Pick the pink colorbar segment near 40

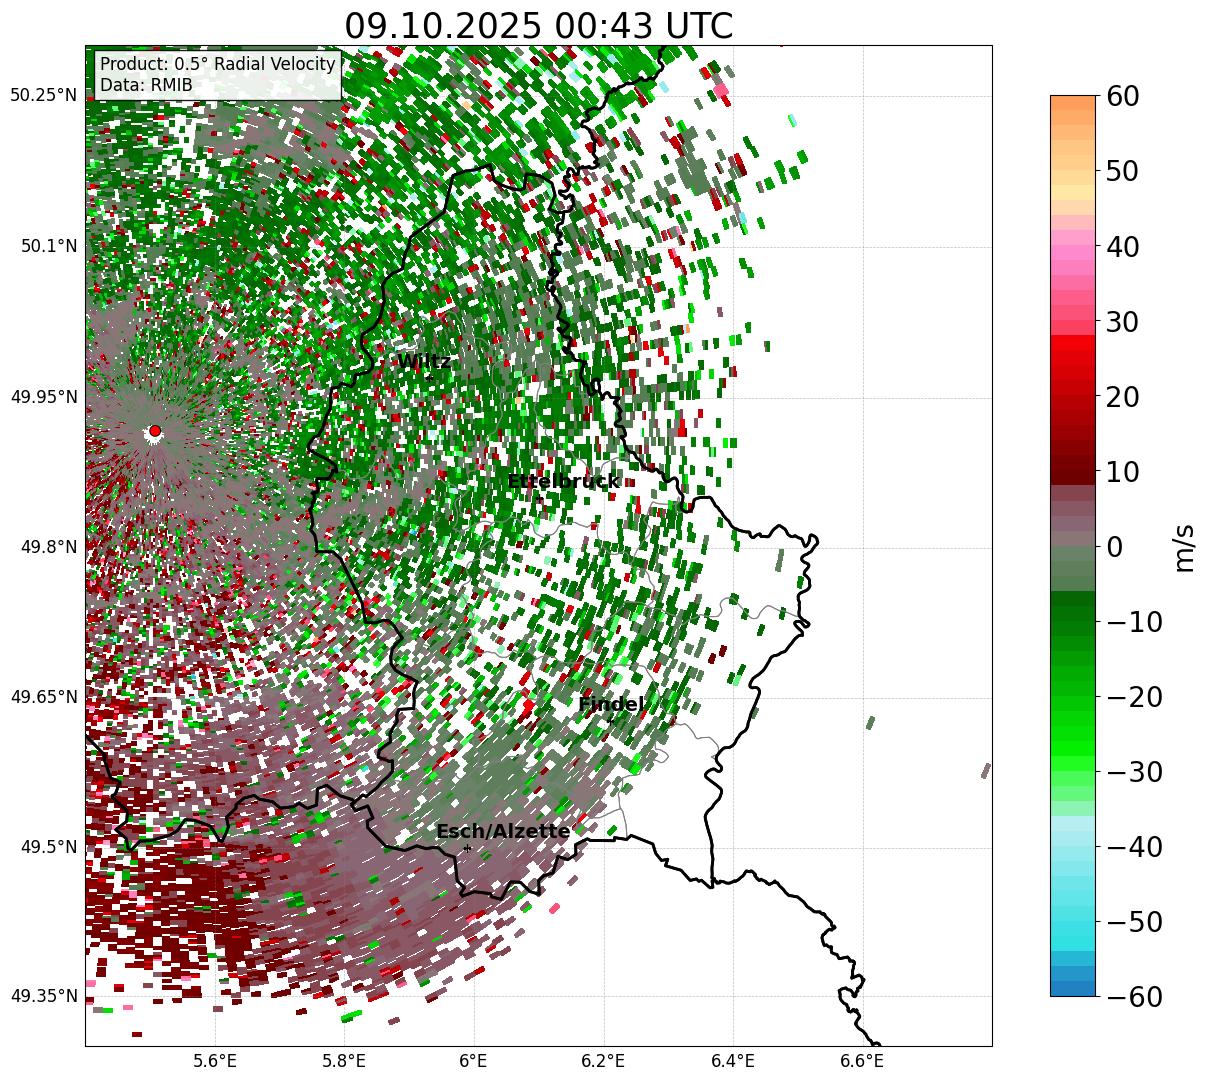click(1073, 253)
